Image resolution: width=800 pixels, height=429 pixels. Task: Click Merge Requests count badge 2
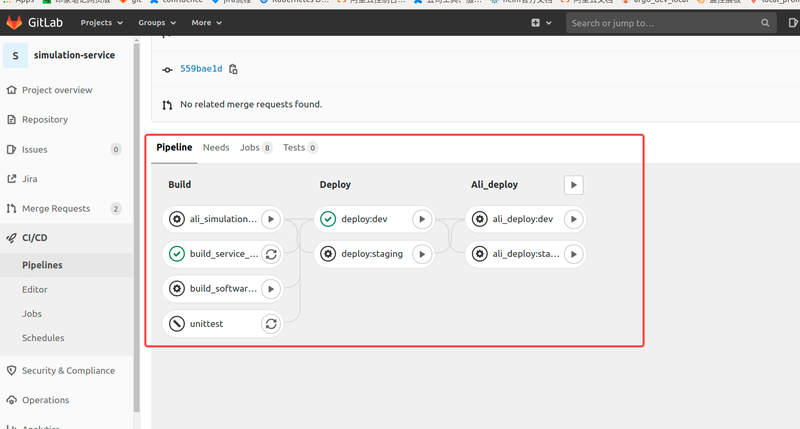click(116, 209)
